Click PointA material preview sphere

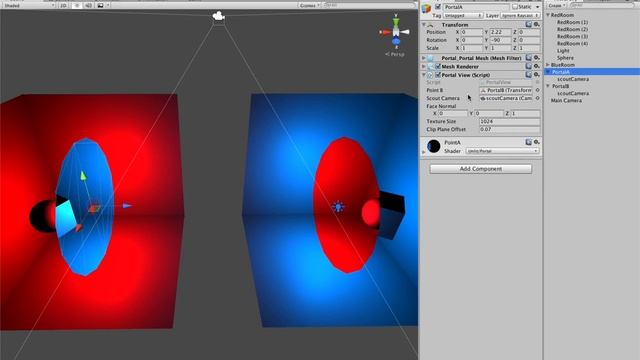(x=433, y=146)
